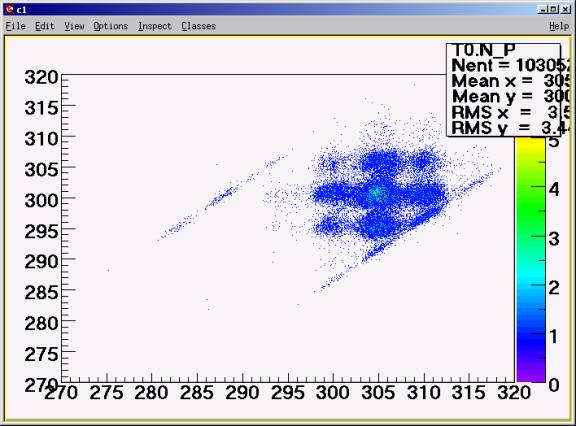Open the Classes menu
Viewport: 576px width, 426px height.
tap(198, 26)
